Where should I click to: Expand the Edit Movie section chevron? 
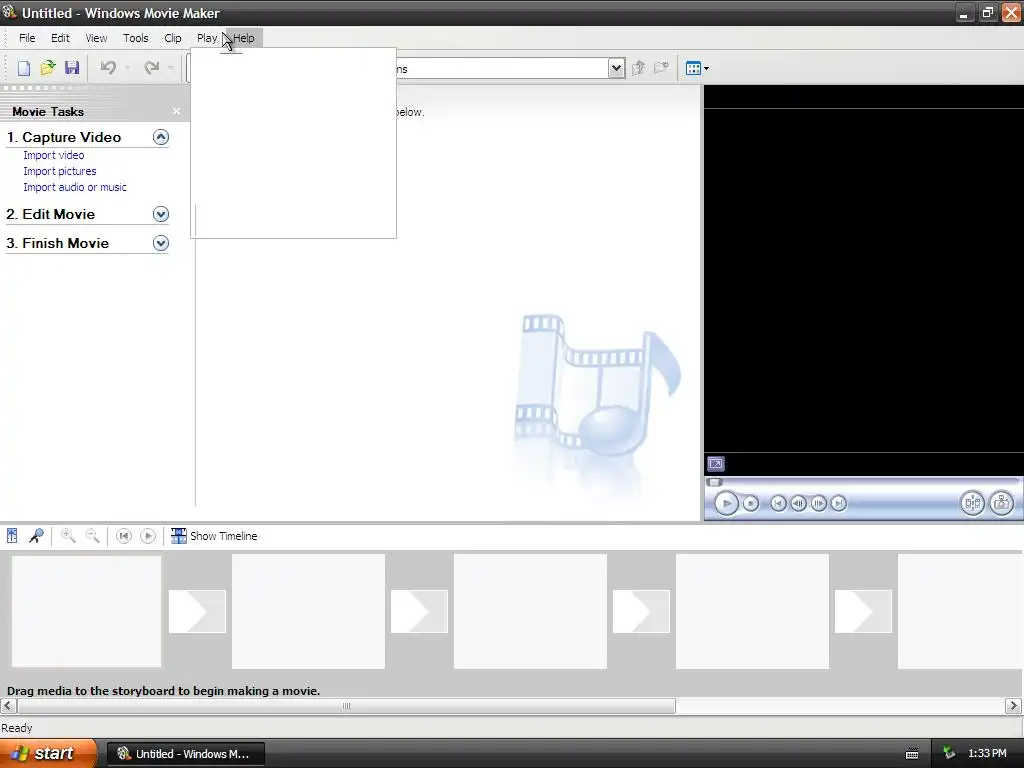click(161, 214)
